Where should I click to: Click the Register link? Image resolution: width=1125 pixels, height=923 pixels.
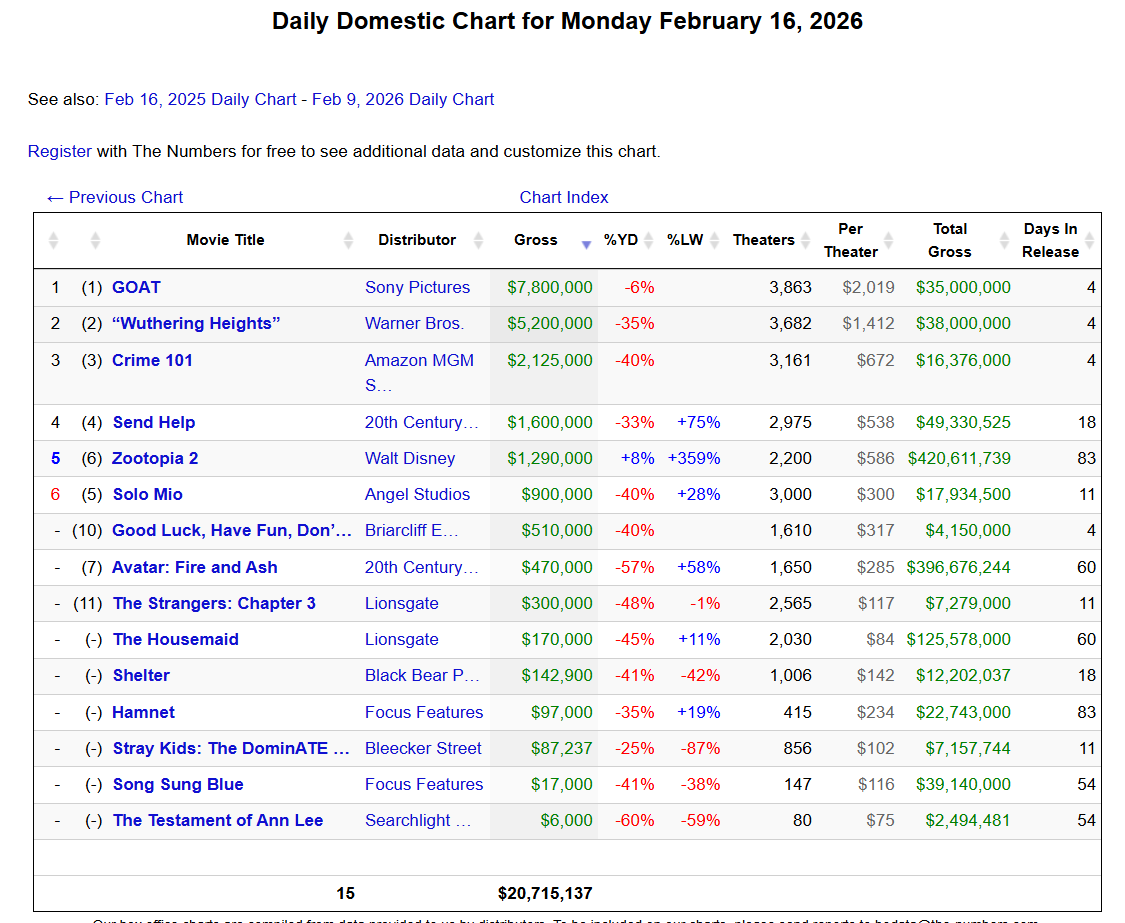pyautogui.click(x=60, y=151)
